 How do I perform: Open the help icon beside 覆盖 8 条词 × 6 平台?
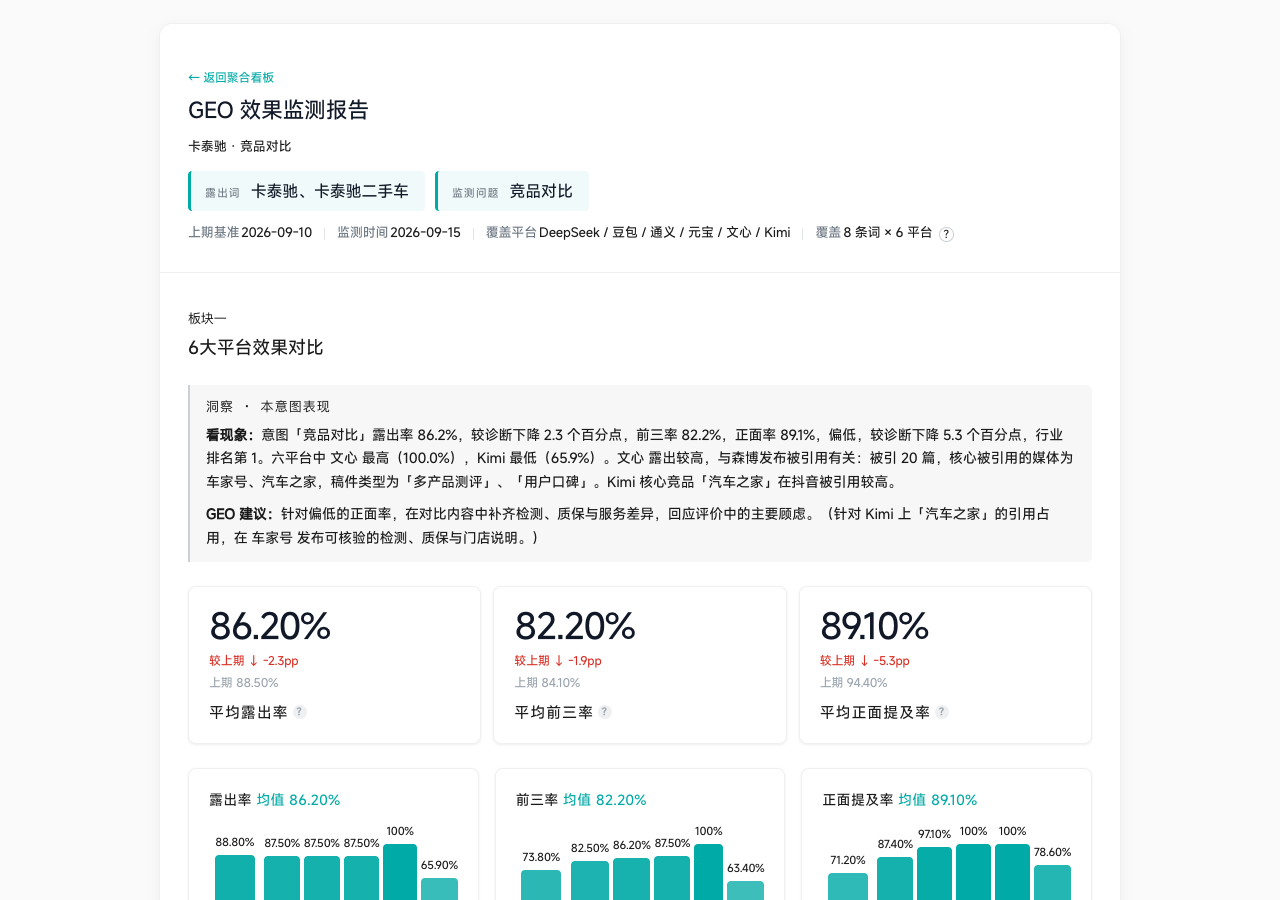[x=946, y=234]
